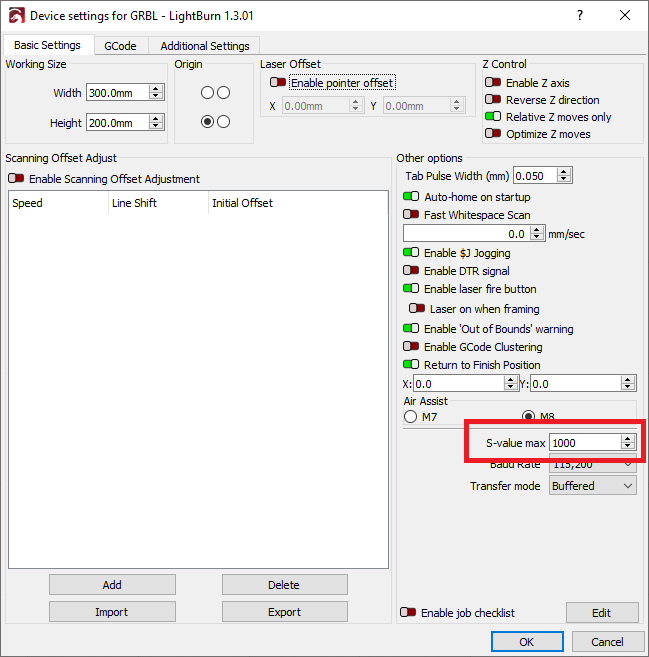Viewport: 649px width, 657px height.
Task: Click the Speed column header
Action: [x=28, y=203]
